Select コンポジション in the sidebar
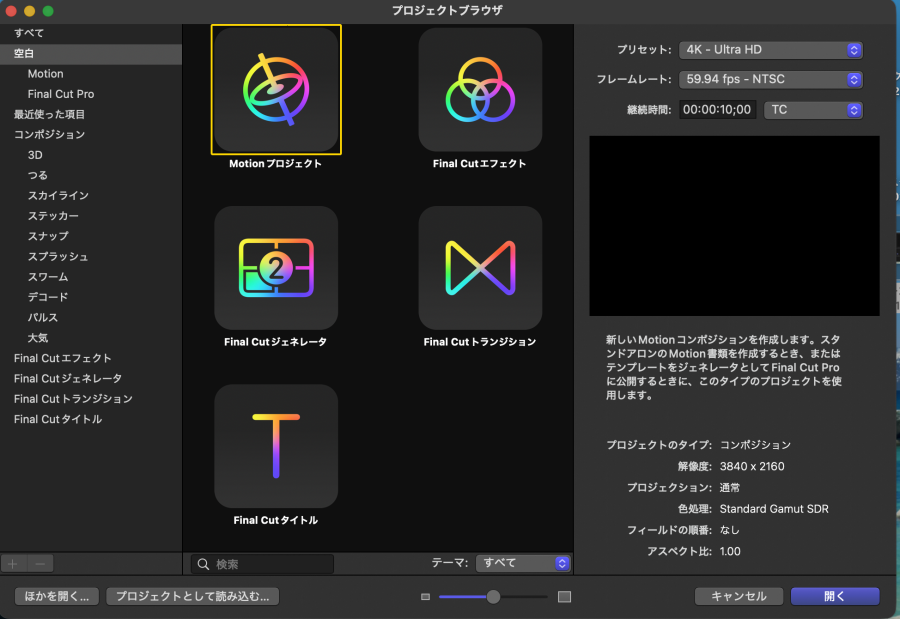The height and width of the screenshot is (619, 900). pos(49,134)
